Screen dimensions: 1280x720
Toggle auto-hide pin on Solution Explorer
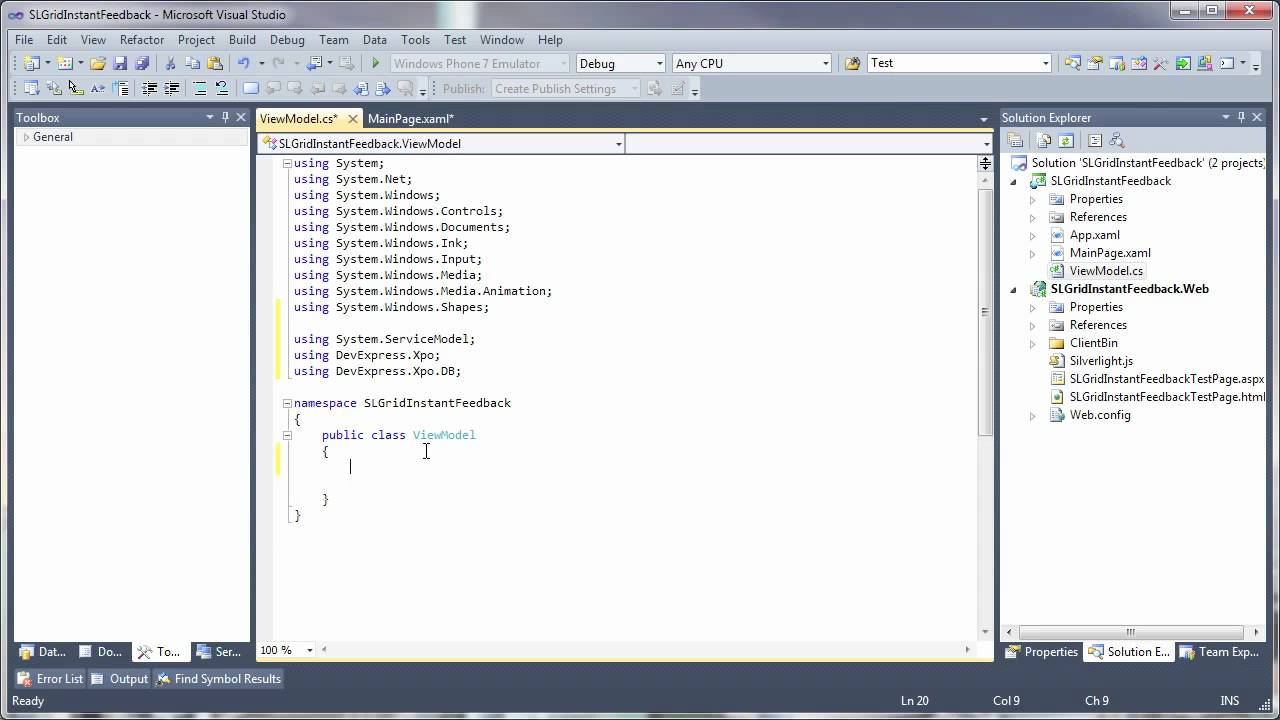[x=1241, y=117]
